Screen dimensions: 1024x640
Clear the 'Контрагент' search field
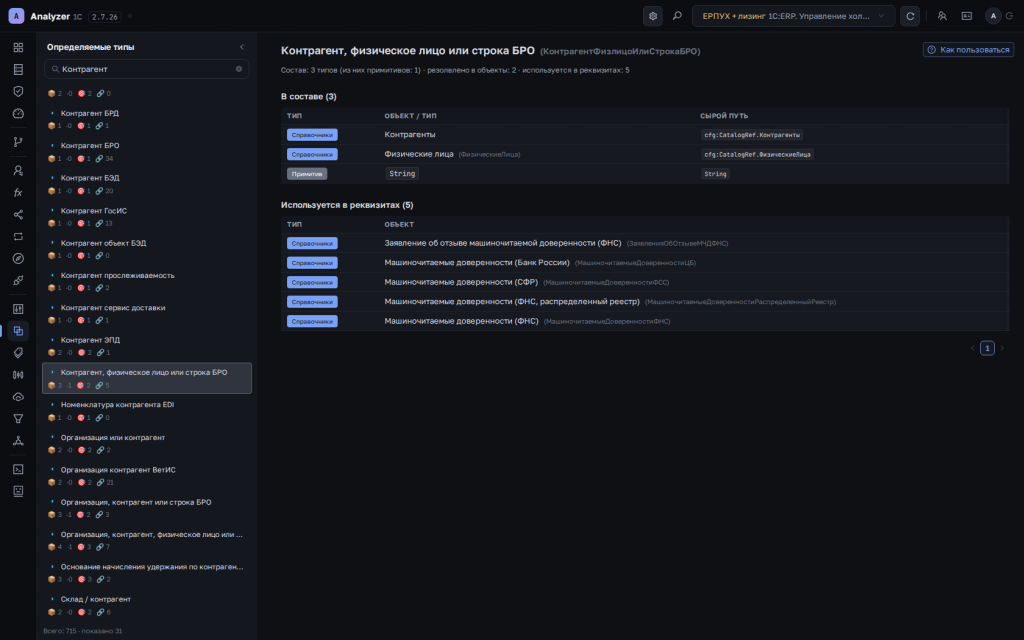(x=238, y=69)
